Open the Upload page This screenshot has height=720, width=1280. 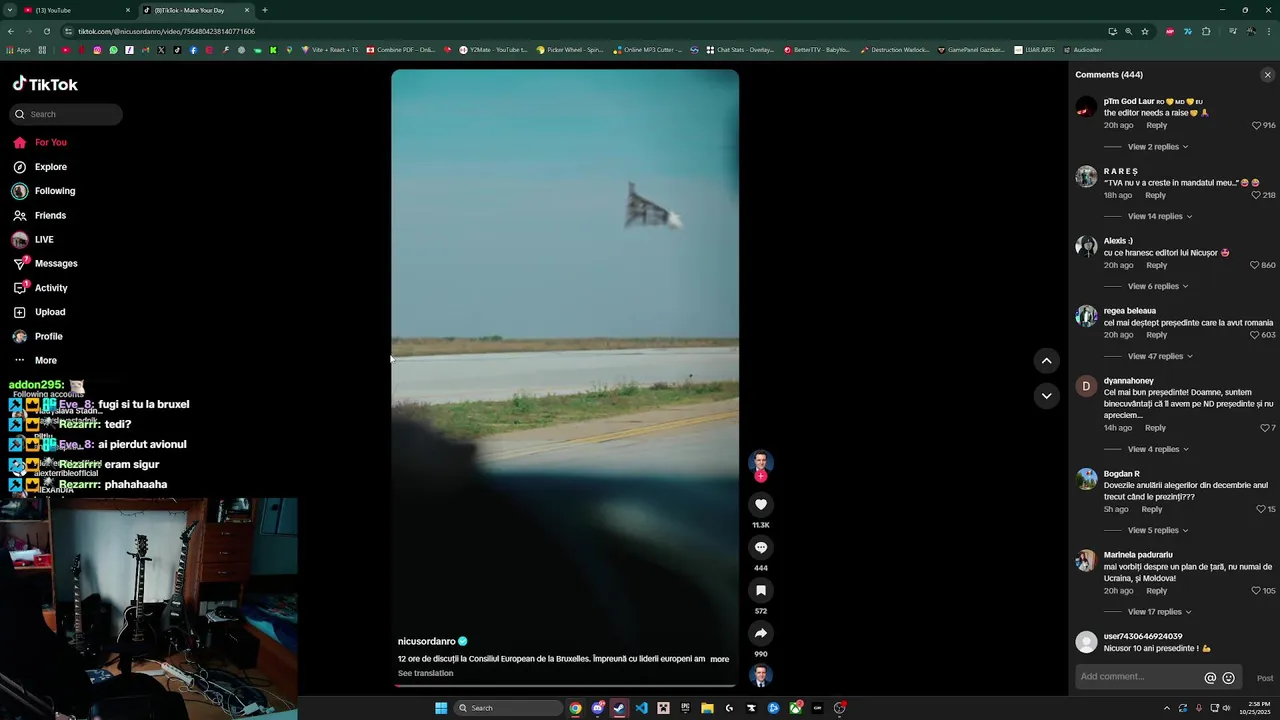pyautogui.click(x=39, y=312)
